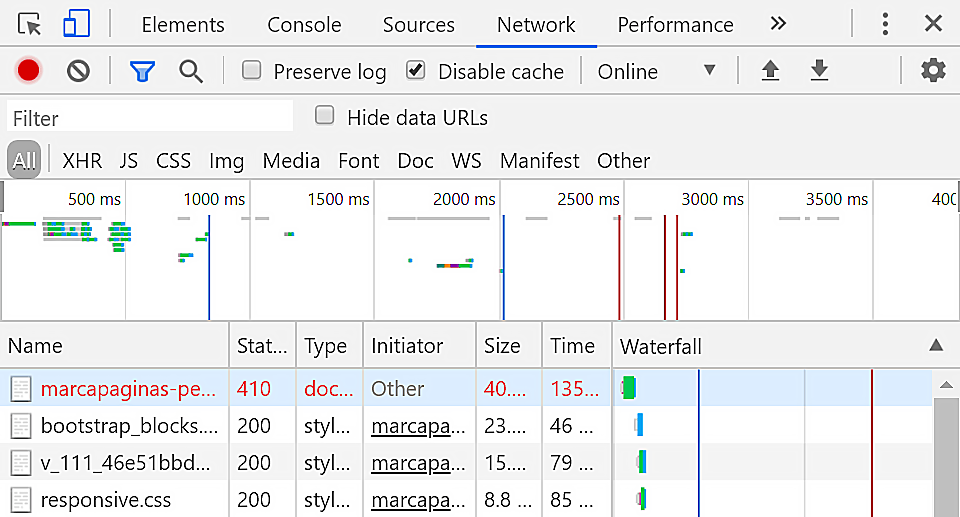Switch to the Console tab
The width and height of the screenshot is (960, 517).
(304, 24)
